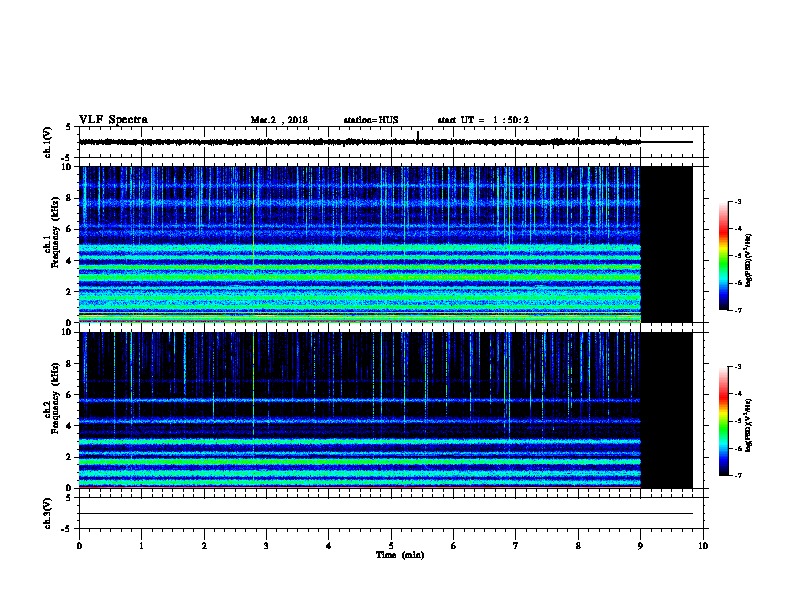Click the flat ch.3 voltage trace
The height and width of the screenshot is (612, 792).
coord(385,514)
